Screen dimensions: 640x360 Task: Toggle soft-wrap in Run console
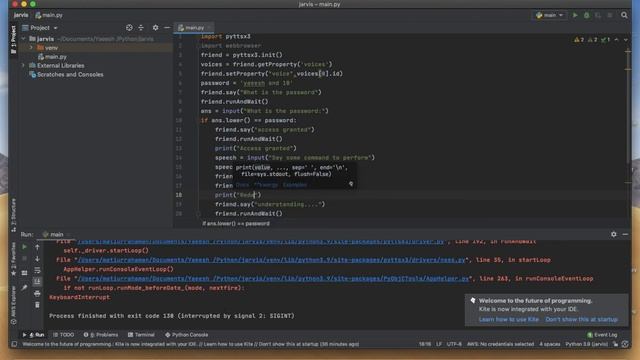coord(37,270)
